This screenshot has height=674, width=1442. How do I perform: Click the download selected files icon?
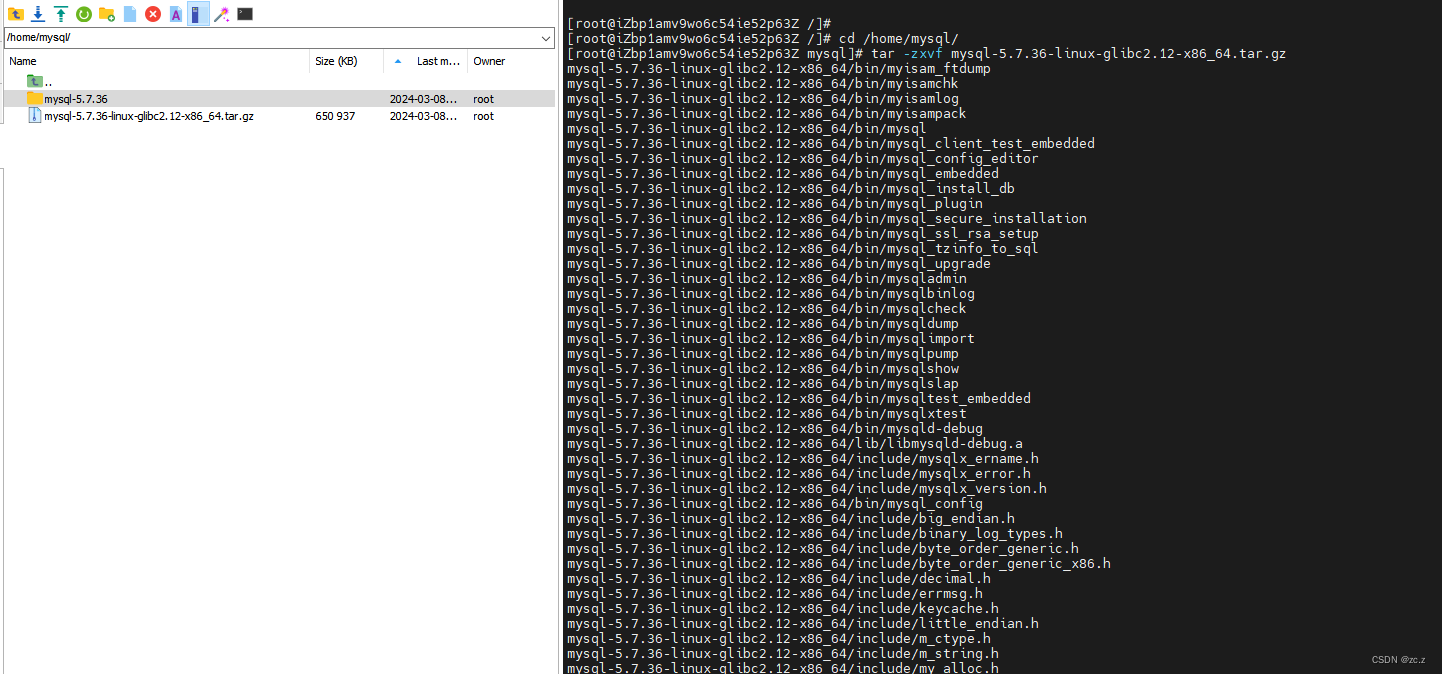tap(38, 14)
